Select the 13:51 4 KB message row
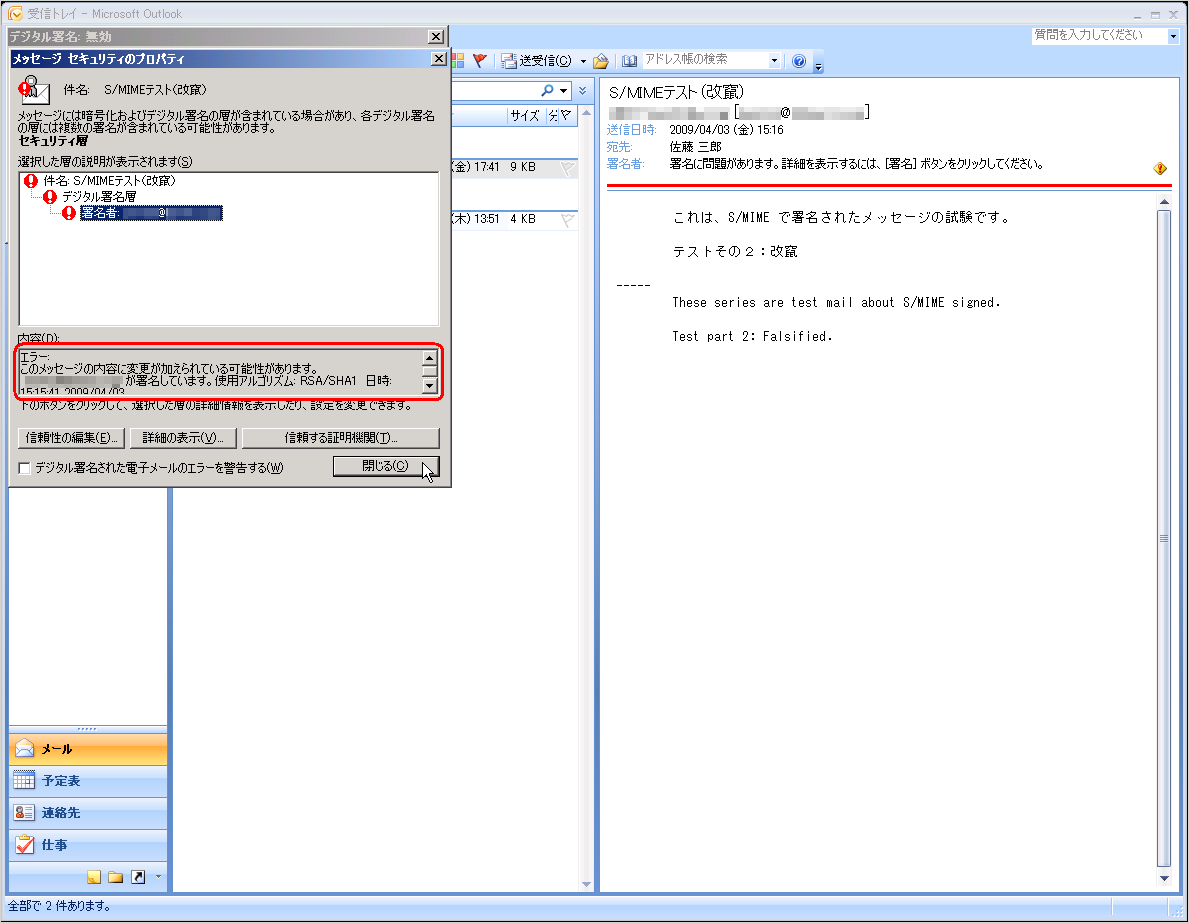1189x923 pixels. (x=514, y=219)
